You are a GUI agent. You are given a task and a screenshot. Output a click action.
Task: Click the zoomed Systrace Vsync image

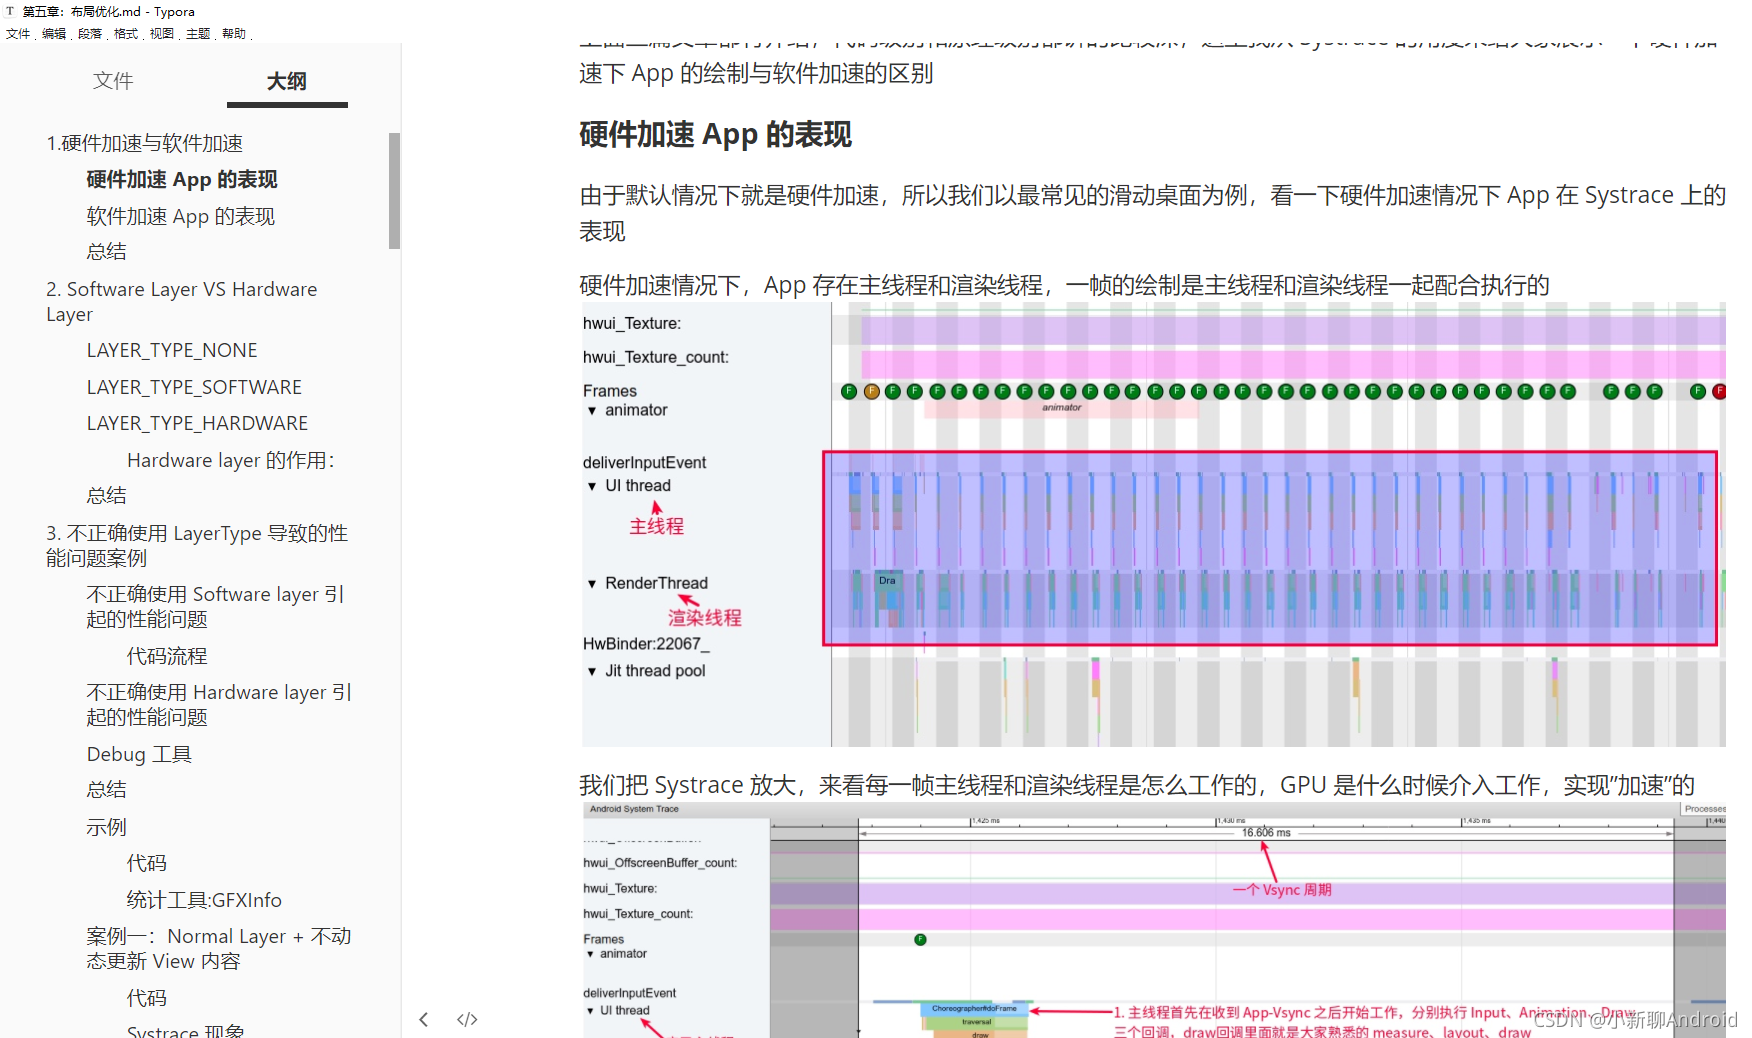point(1154,920)
